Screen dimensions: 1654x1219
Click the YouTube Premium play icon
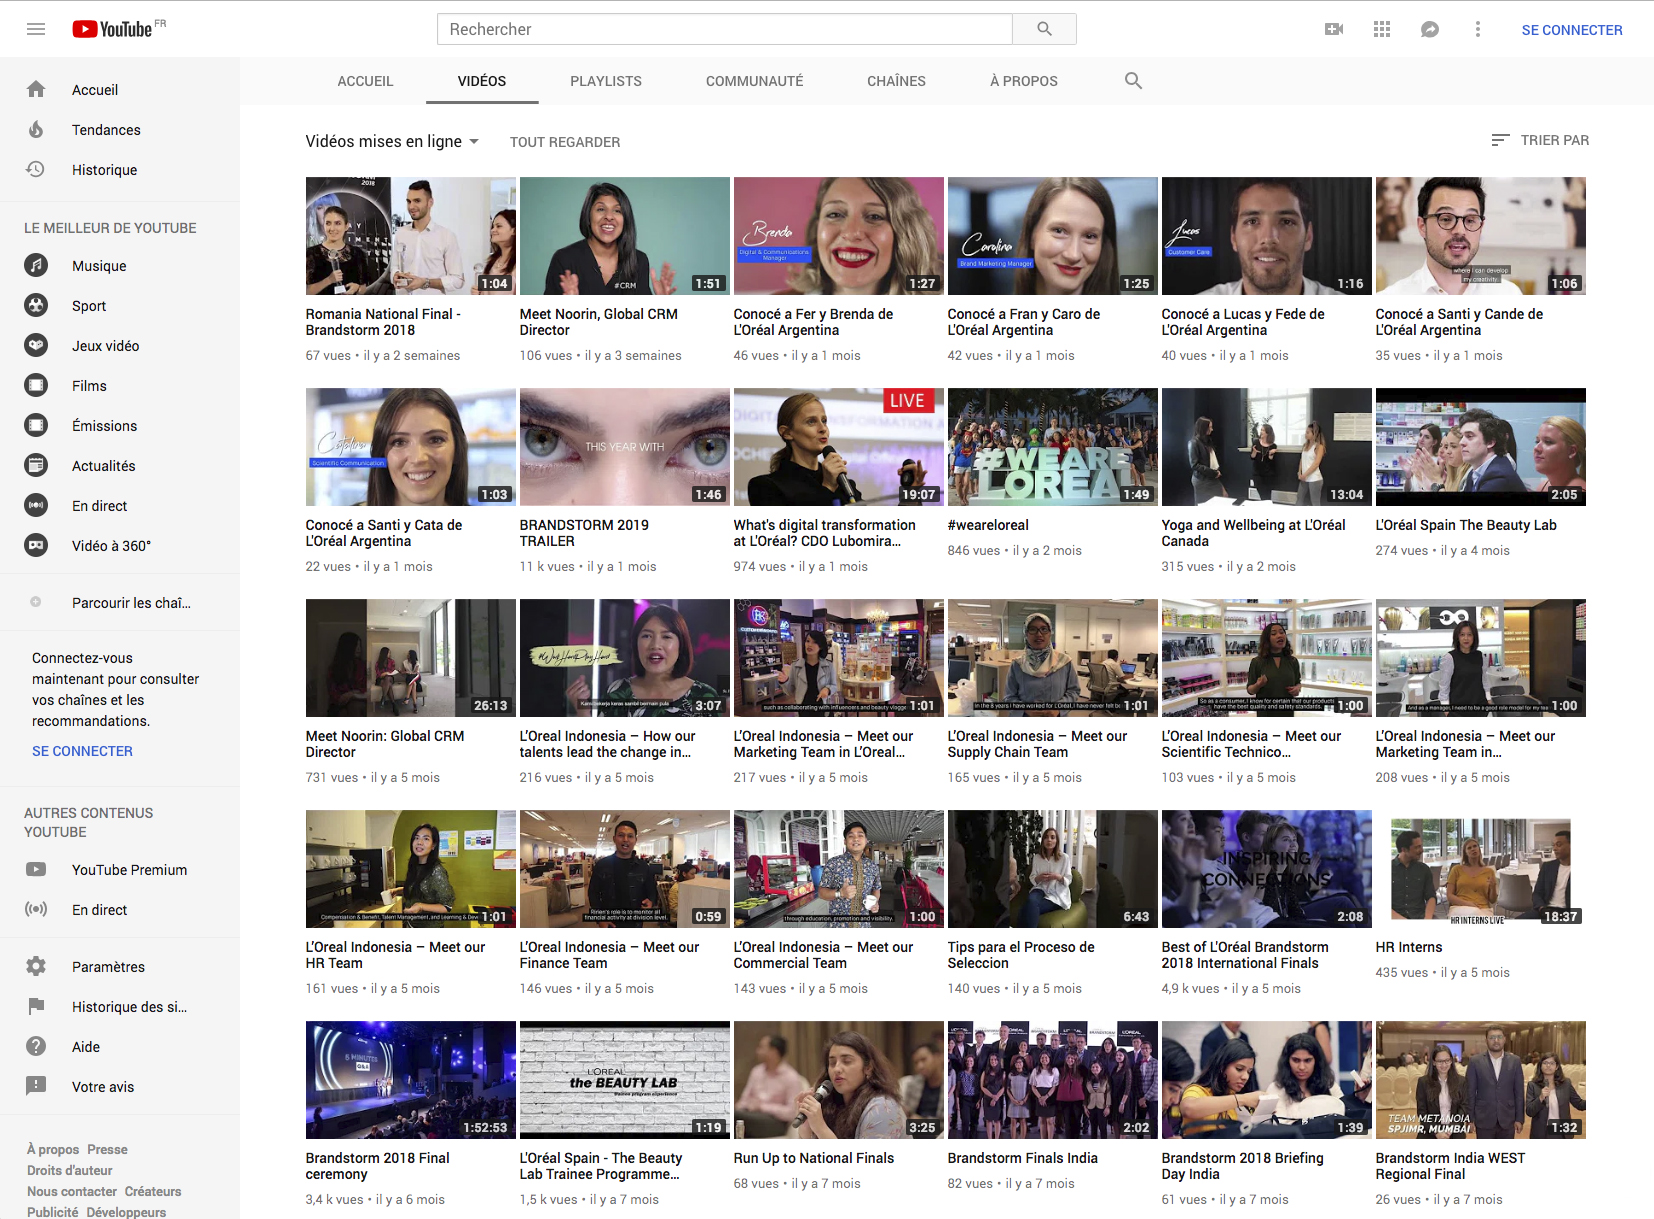[x=36, y=869]
